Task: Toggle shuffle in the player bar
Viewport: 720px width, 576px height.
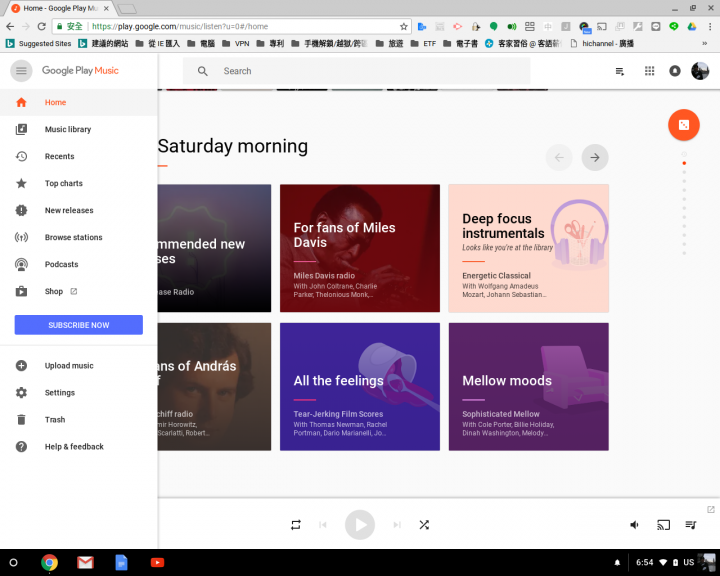Action: 424,525
